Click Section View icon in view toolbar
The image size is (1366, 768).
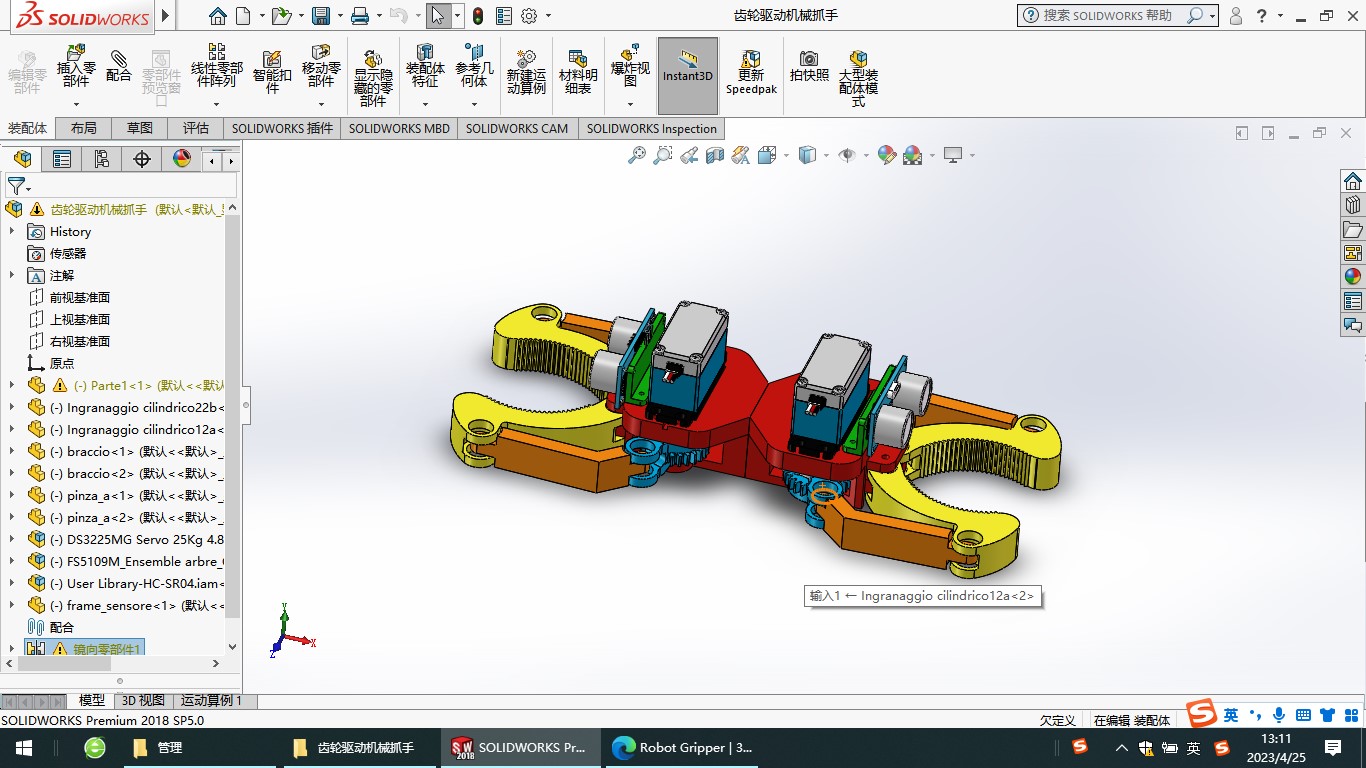[715, 155]
